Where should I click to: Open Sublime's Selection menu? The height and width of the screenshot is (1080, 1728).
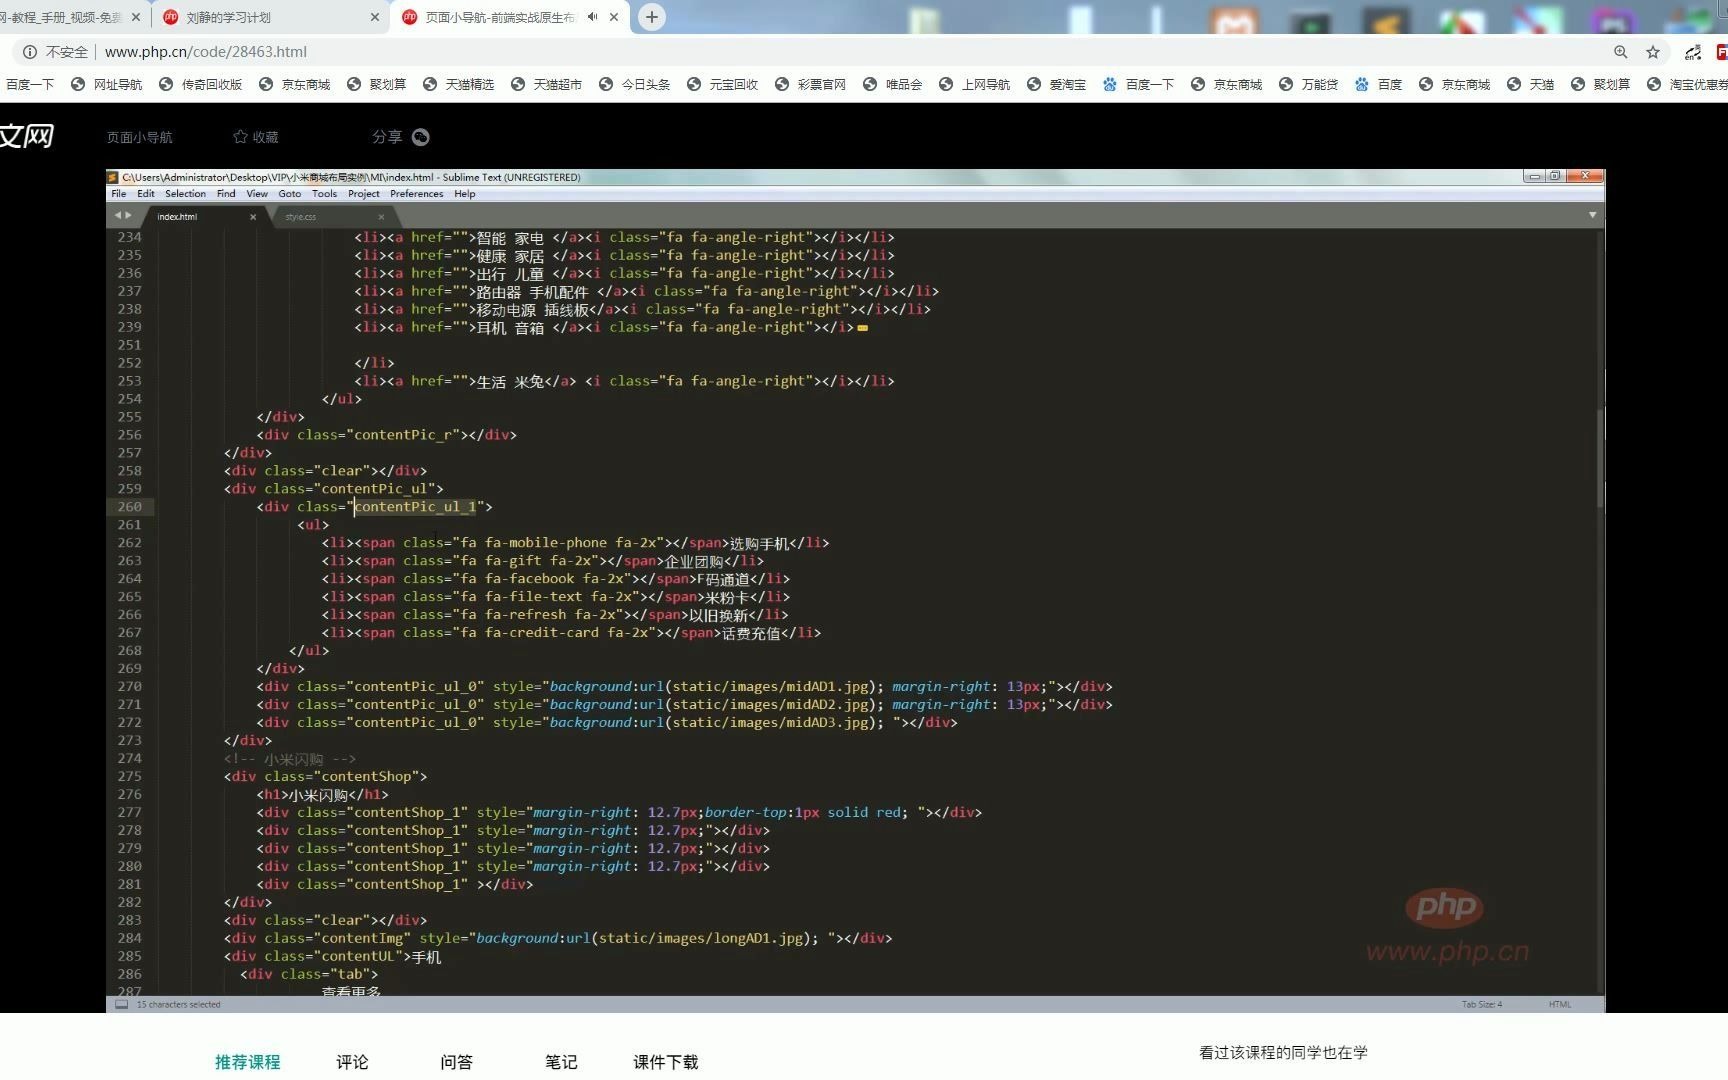(x=185, y=194)
